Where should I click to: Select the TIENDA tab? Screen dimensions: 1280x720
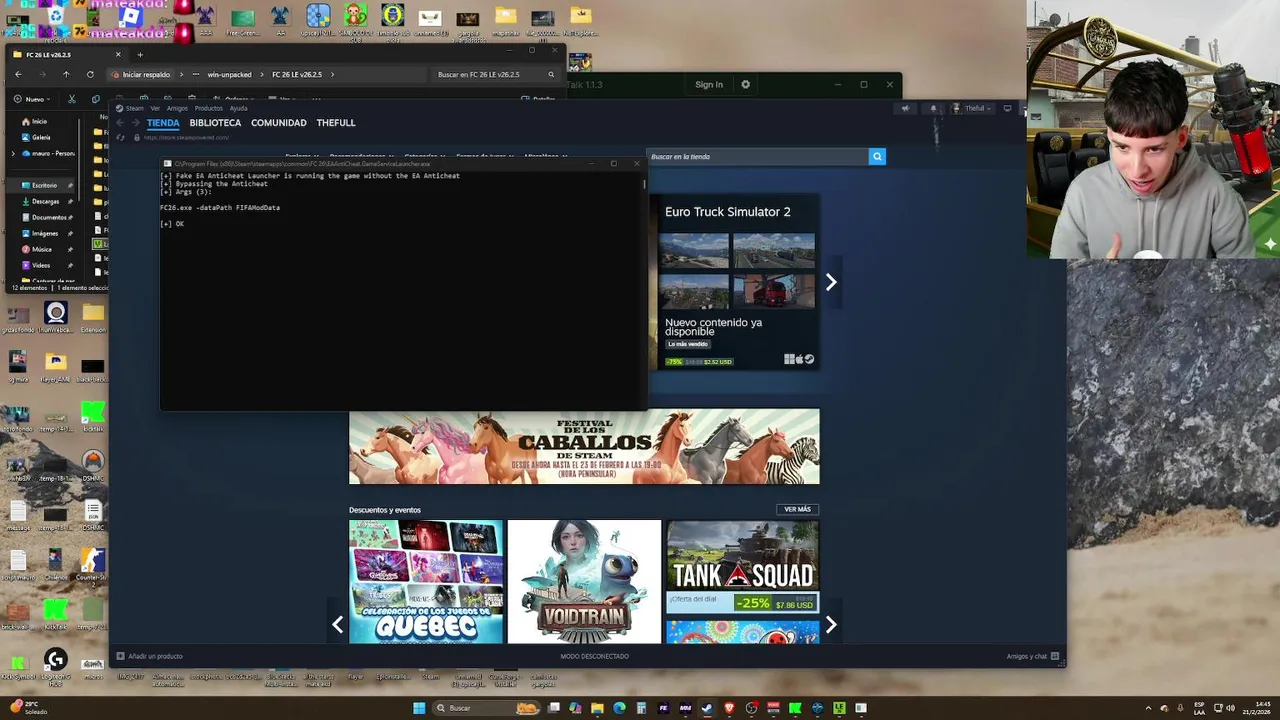coord(163,123)
